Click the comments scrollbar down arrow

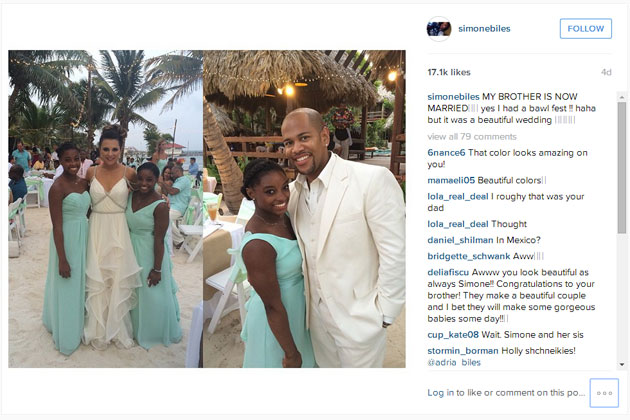(x=622, y=364)
